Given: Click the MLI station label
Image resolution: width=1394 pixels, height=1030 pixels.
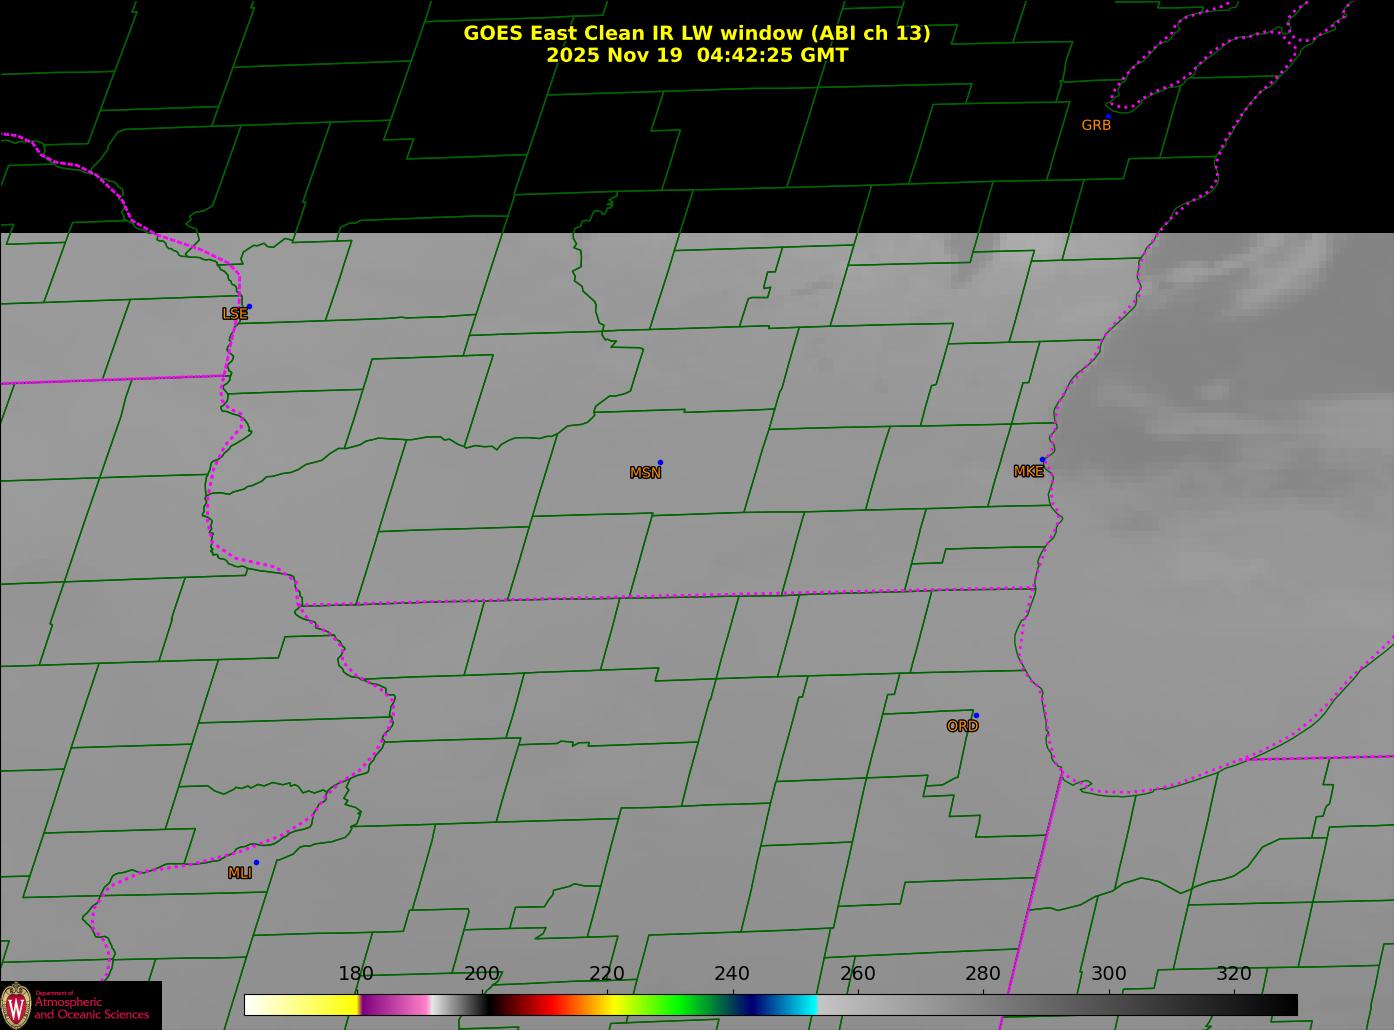Looking at the screenshot, I should [240, 873].
